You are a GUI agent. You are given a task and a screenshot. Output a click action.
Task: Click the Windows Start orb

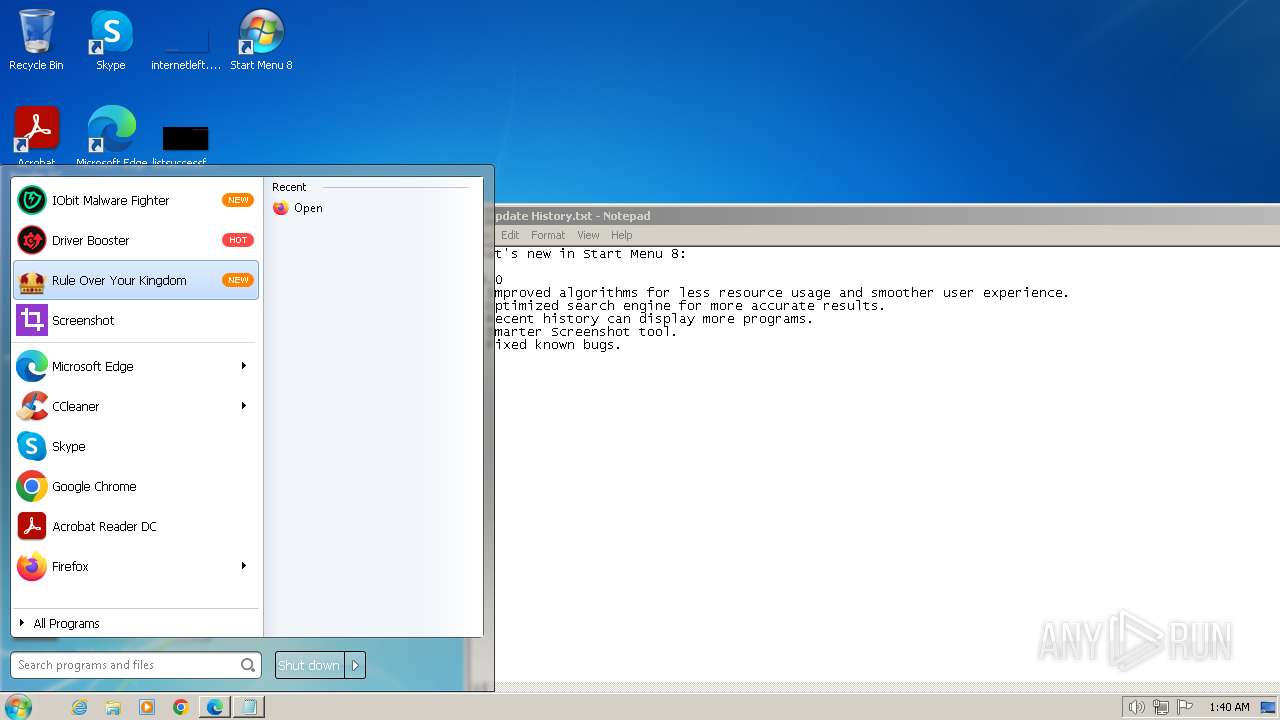click(19, 706)
